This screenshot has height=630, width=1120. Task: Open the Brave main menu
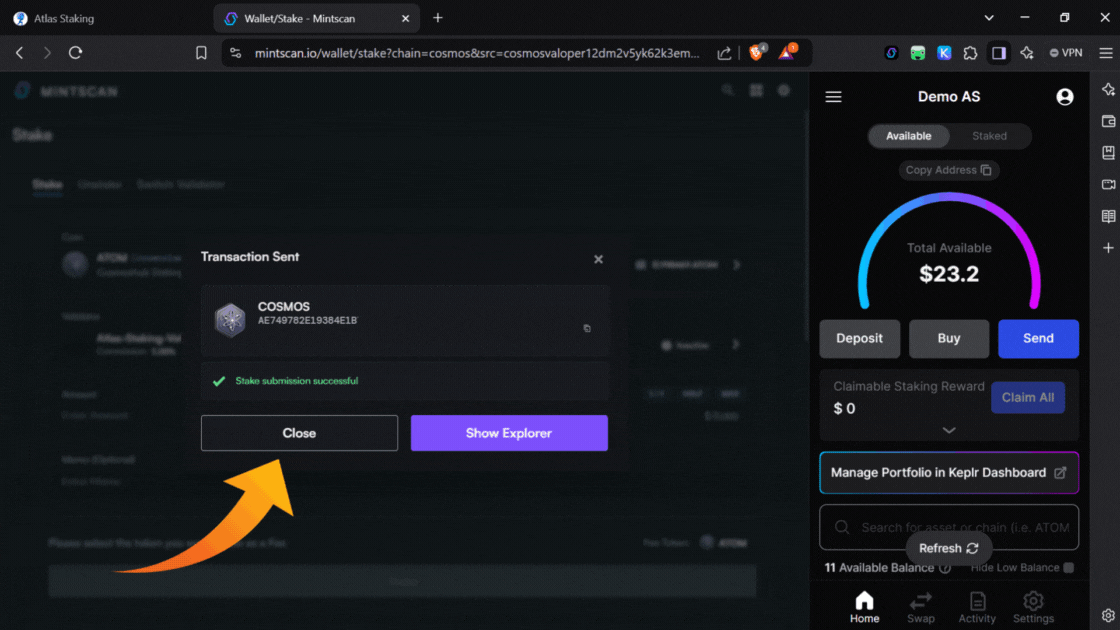(x=1105, y=53)
